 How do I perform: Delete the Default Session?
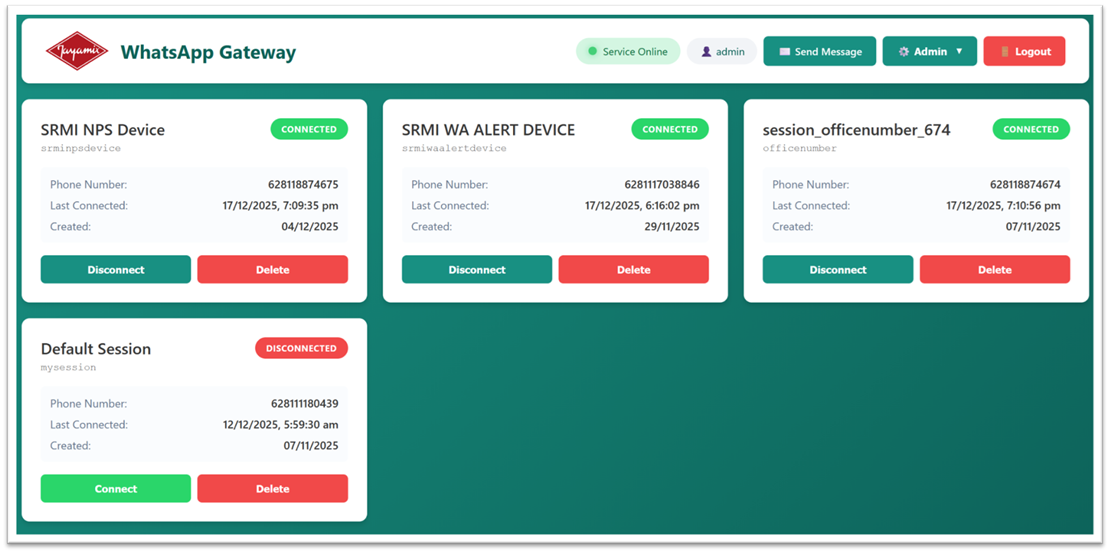click(273, 489)
